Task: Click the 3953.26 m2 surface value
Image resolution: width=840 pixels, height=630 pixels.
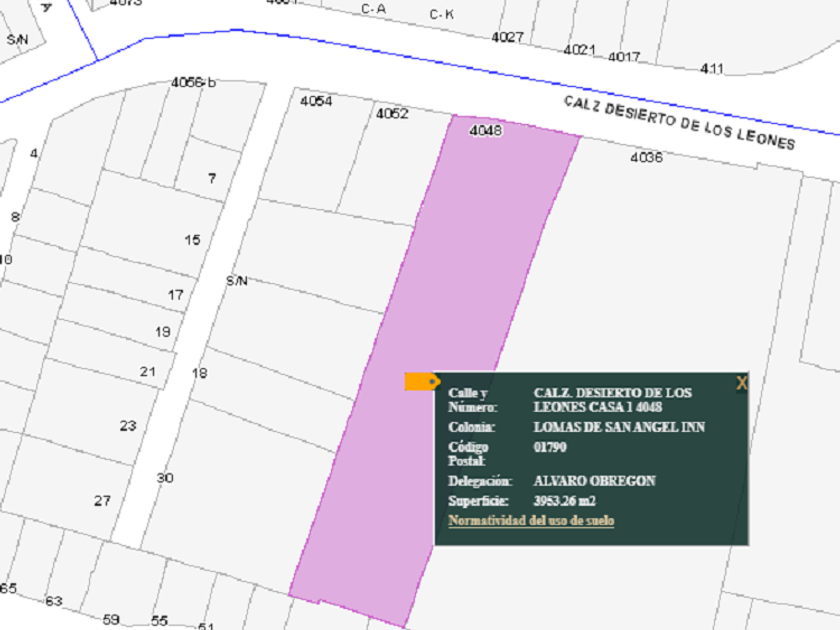Action: (x=564, y=501)
